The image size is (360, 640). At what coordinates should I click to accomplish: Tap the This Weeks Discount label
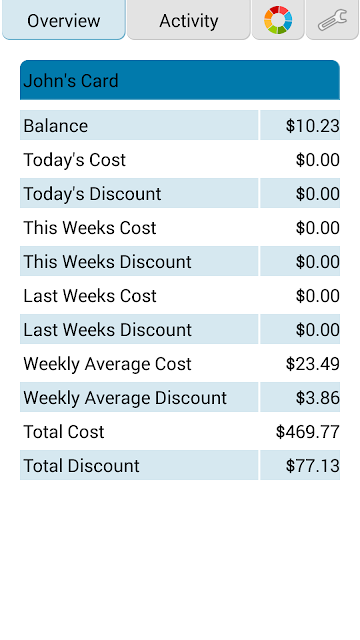(x=107, y=262)
